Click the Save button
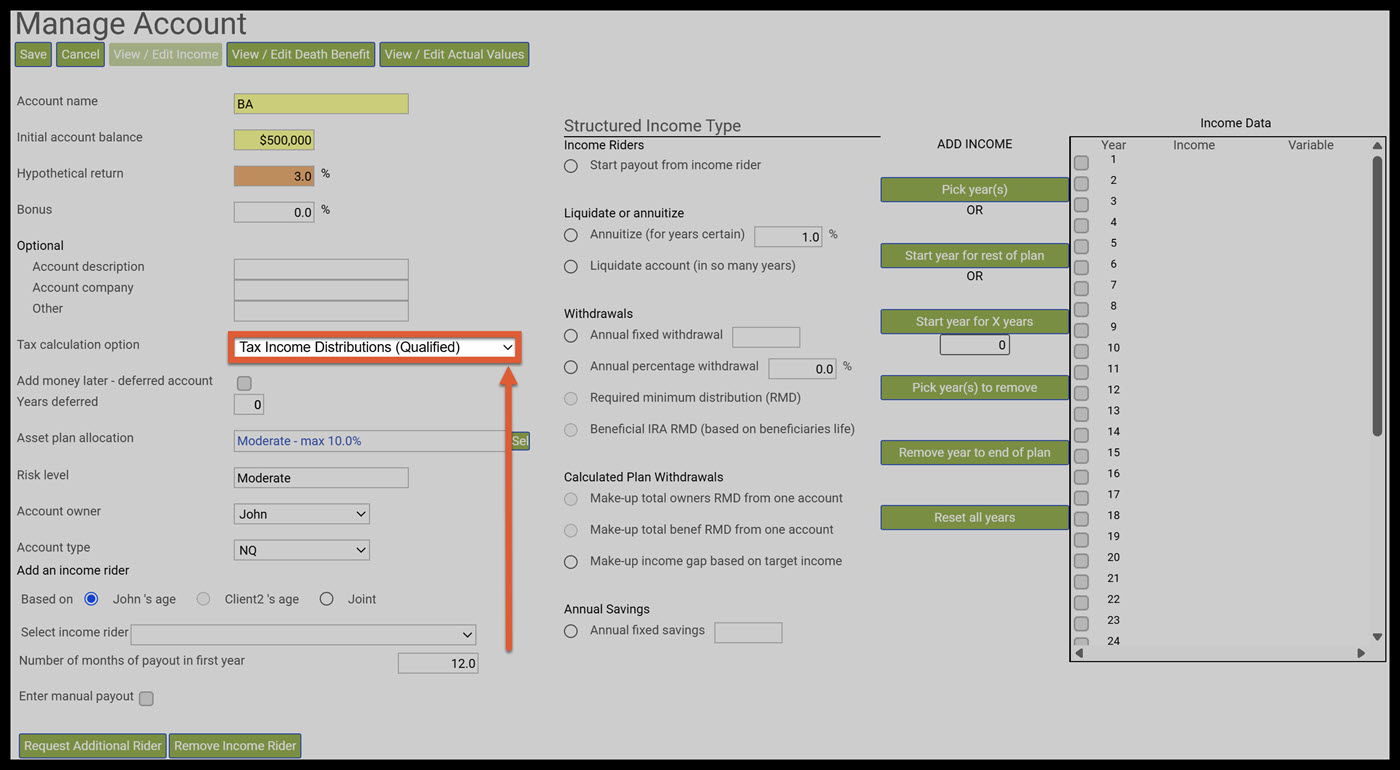Image resolution: width=1400 pixels, height=770 pixels. click(x=33, y=54)
